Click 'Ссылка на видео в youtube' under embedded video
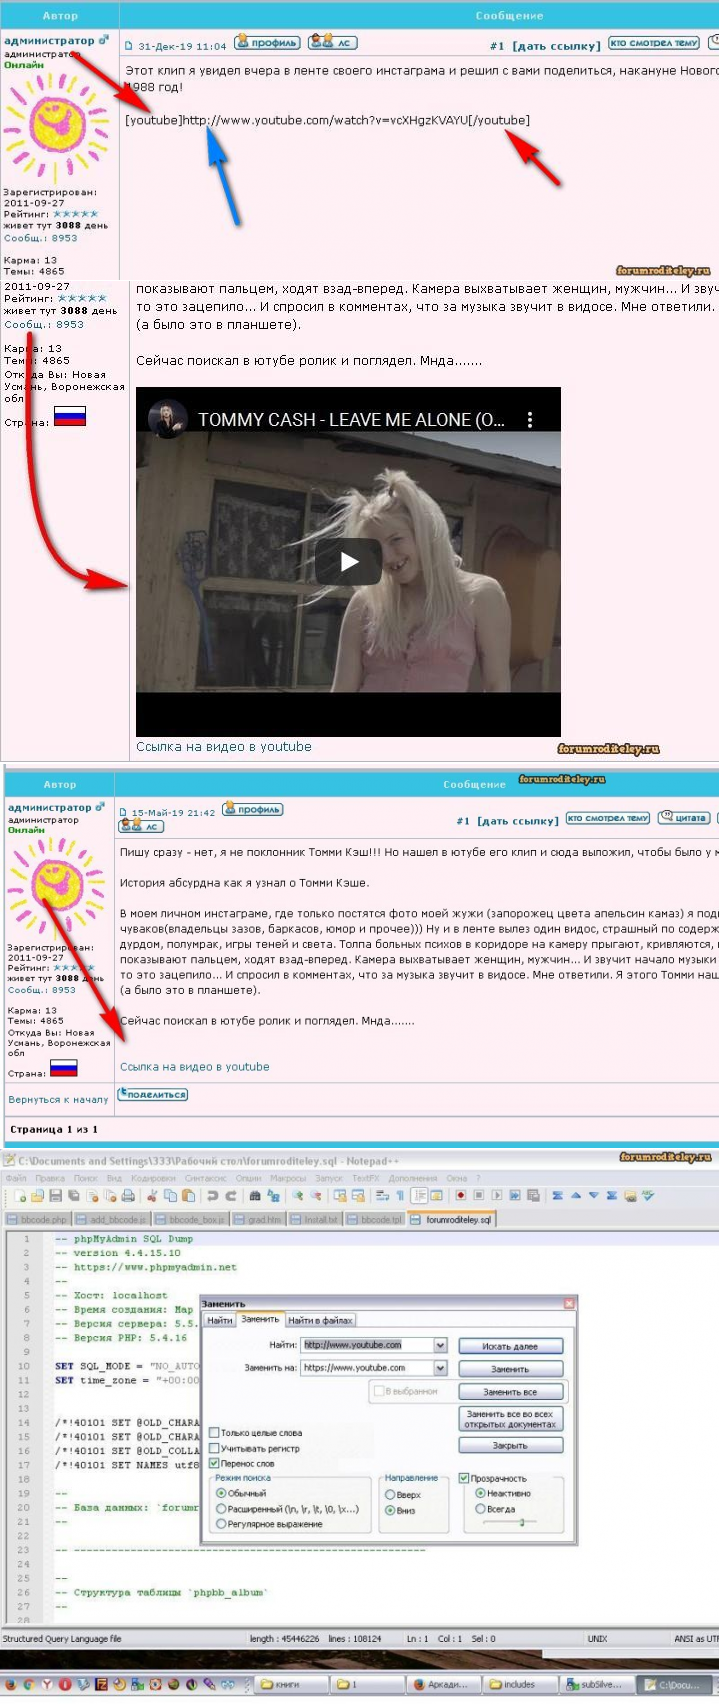This screenshot has height=1704, width=719. pos(224,746)
